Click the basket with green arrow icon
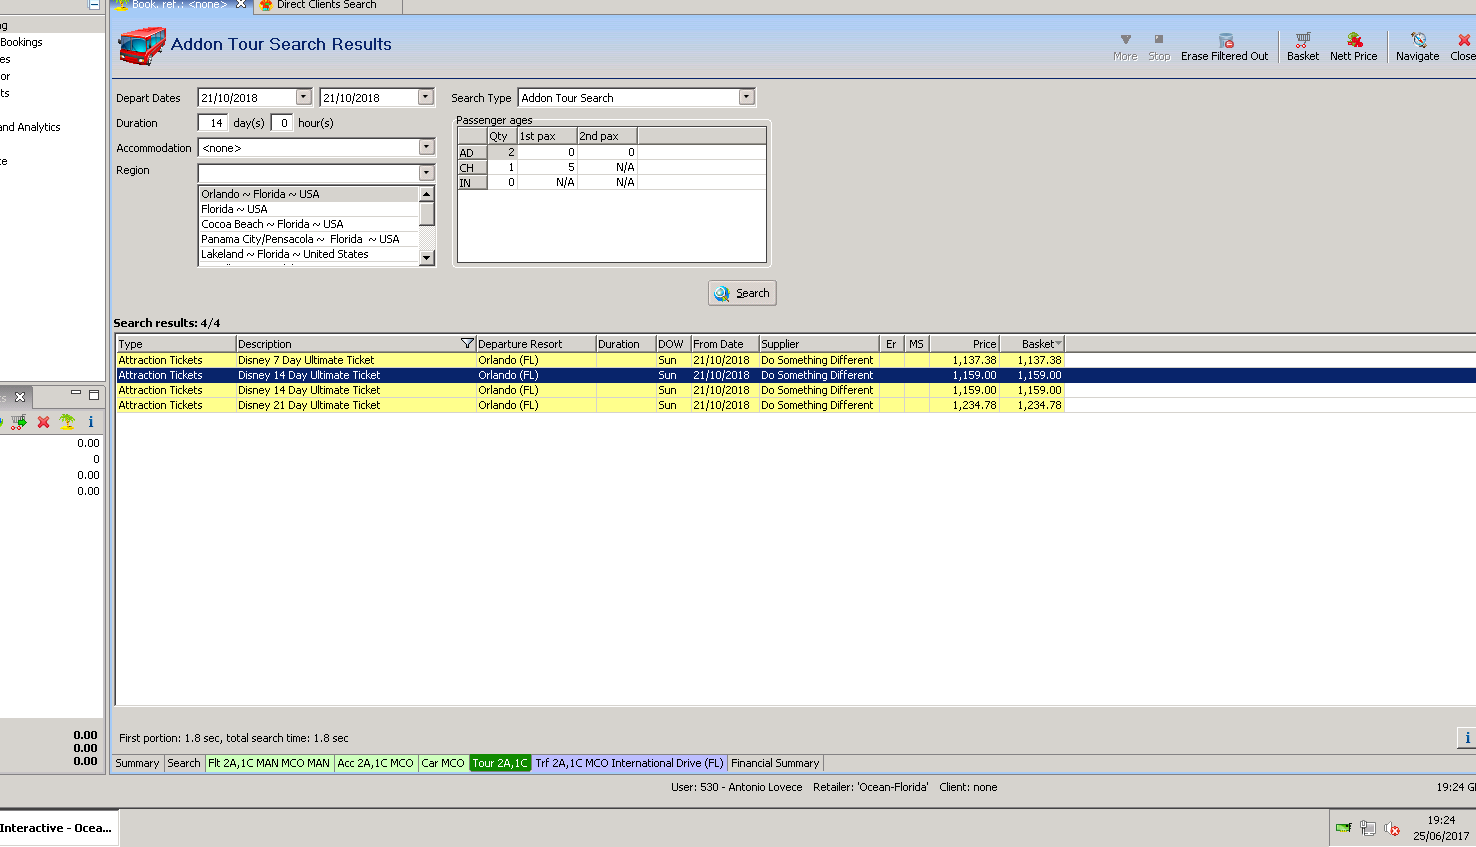The width and height of the screenshot is (1476, 847). coord(19,422)
